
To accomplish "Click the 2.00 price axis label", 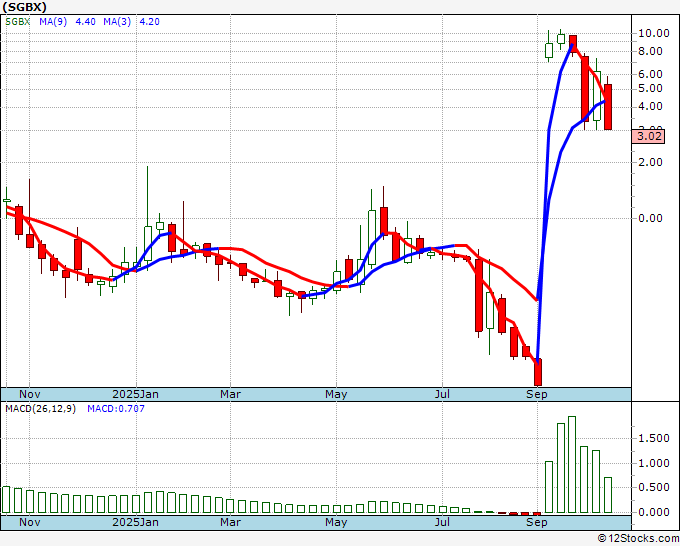I will point(651,162).
